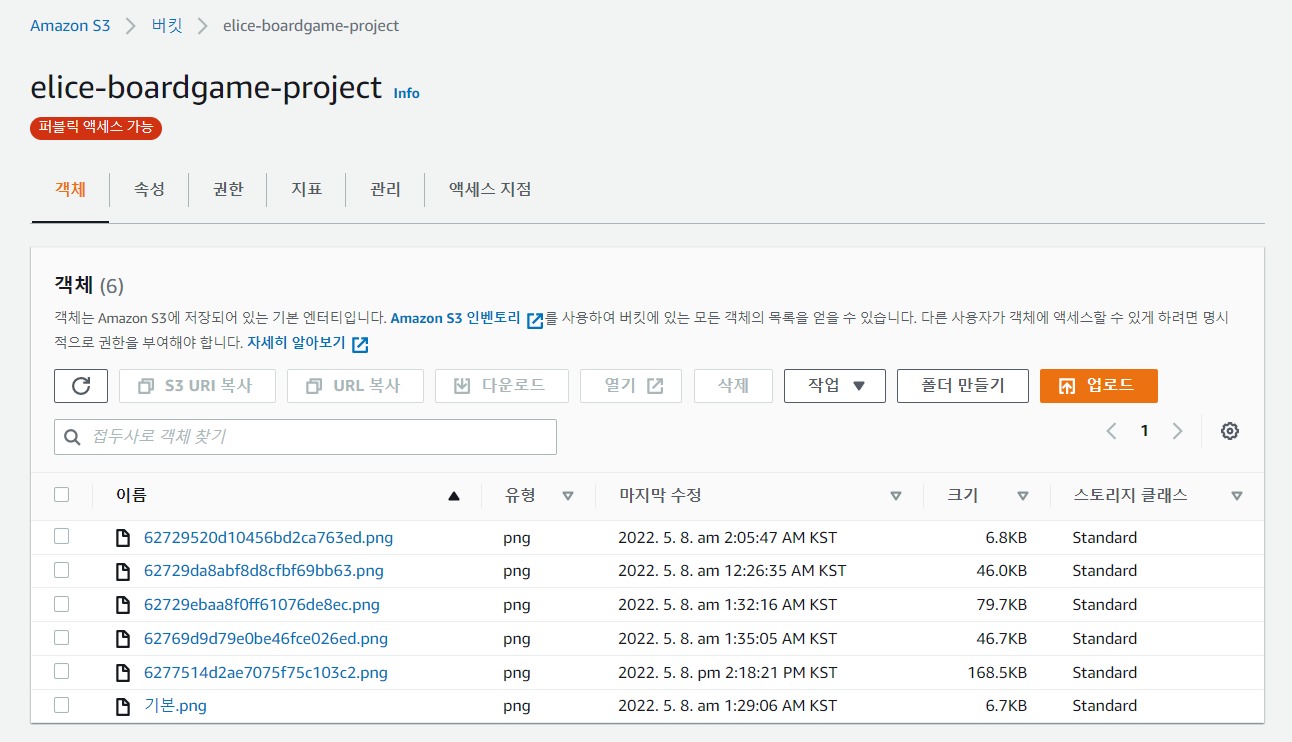
Task: Check the box for 기본.png
Action: 62,705
